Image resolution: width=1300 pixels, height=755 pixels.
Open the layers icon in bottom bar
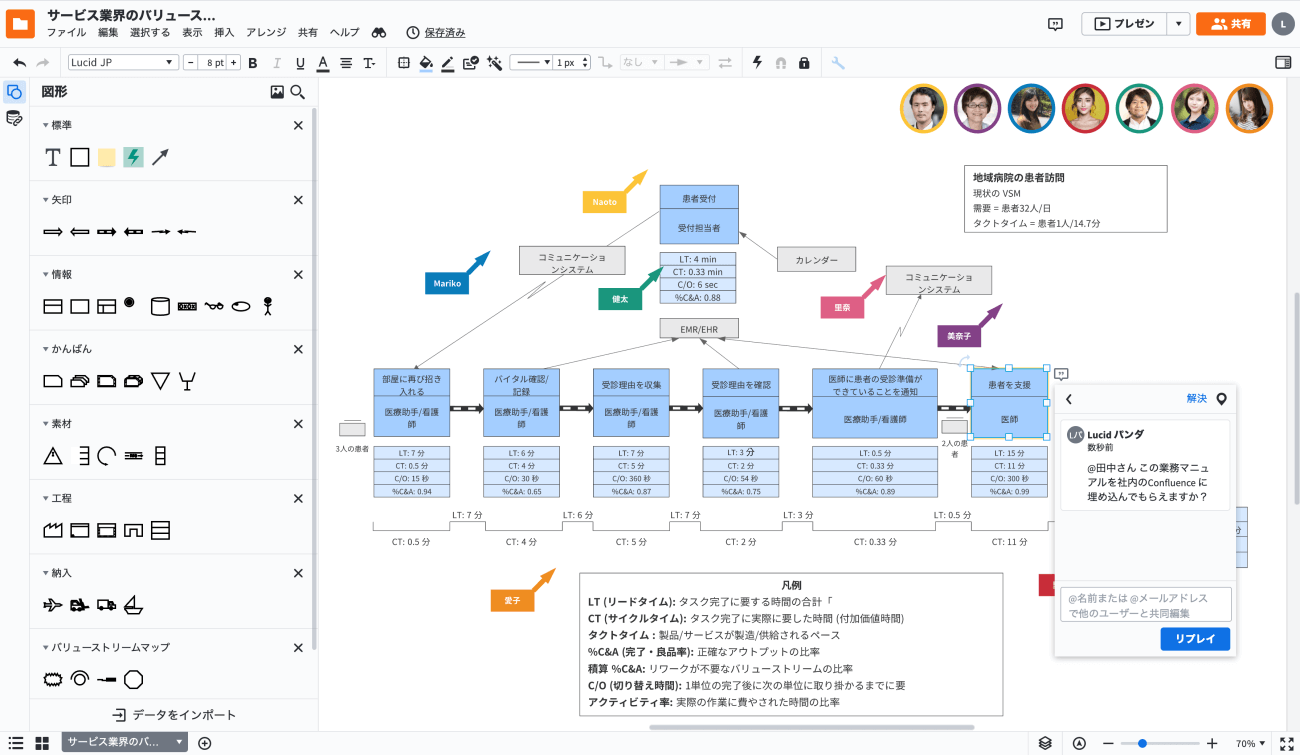click(1045, 743)
